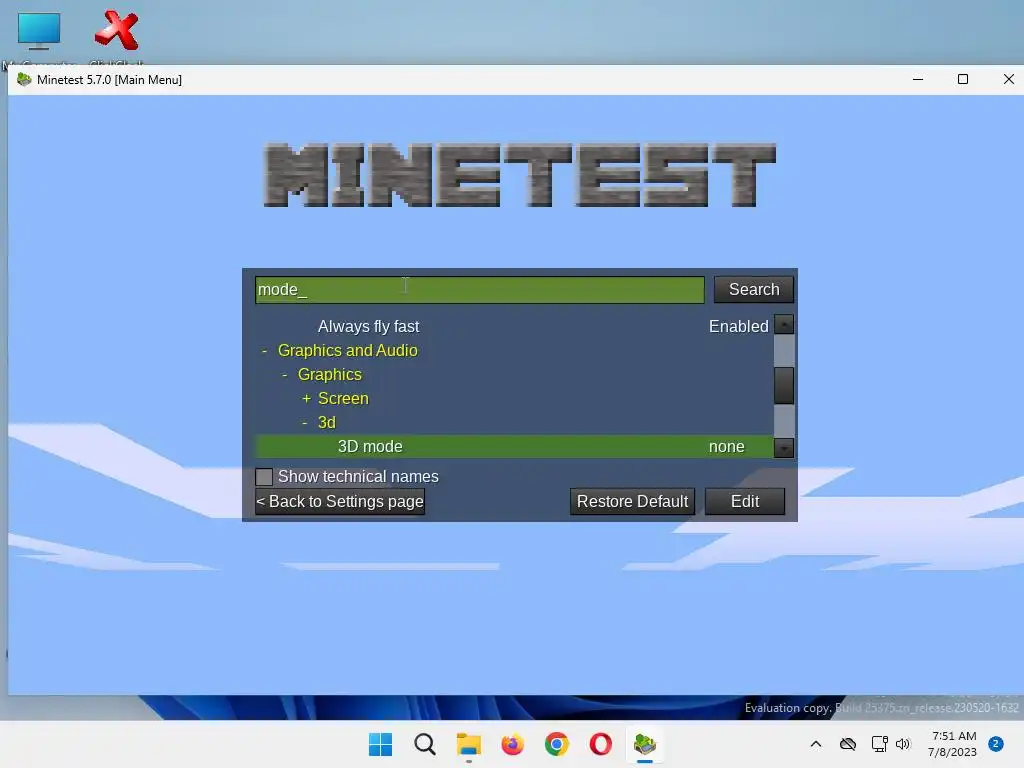Image resolution: width=1024 pixels, height=768 pixels.
Task: Launch Firefox from the taskbar
Action: (513, 744)
